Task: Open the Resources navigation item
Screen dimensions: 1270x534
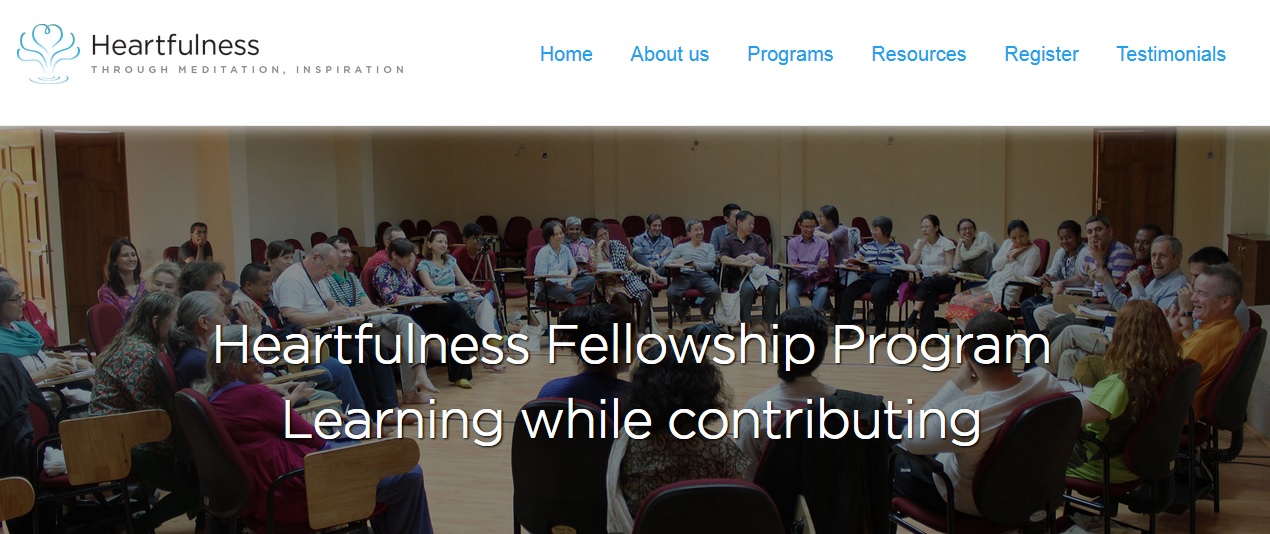Action: coord(918,54)
